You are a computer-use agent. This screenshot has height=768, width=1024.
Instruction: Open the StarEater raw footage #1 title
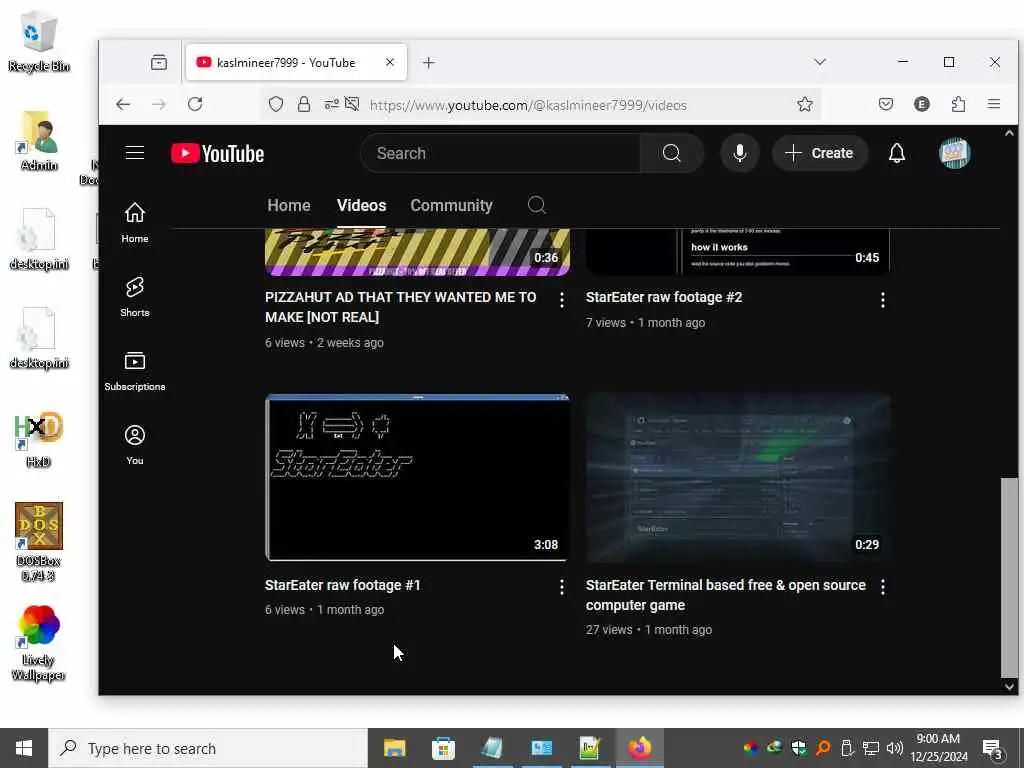[342, 585]
